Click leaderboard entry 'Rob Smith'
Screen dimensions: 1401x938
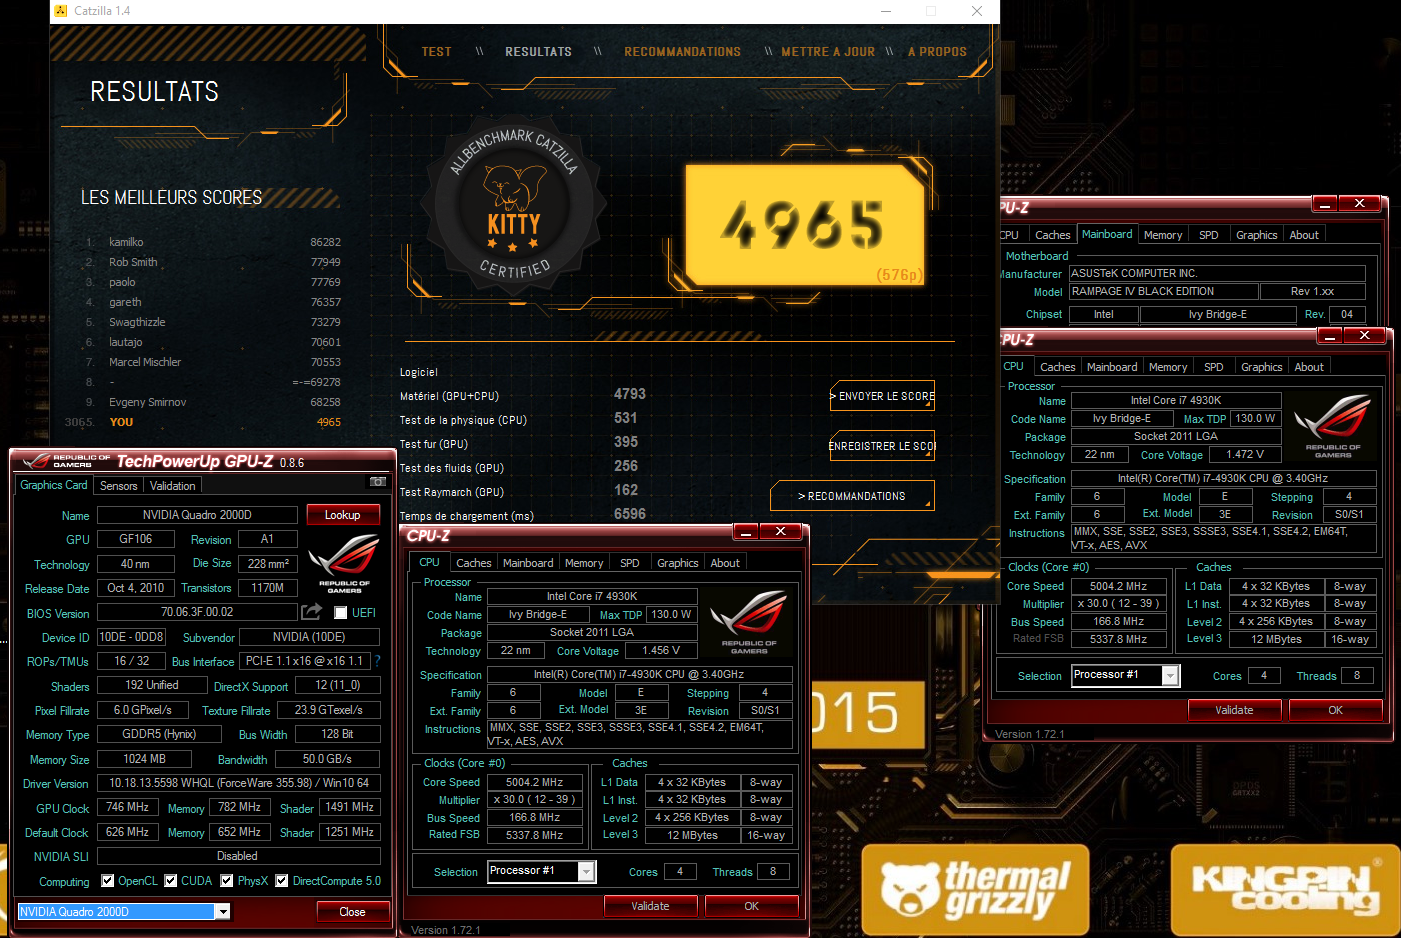pos(133,262)
